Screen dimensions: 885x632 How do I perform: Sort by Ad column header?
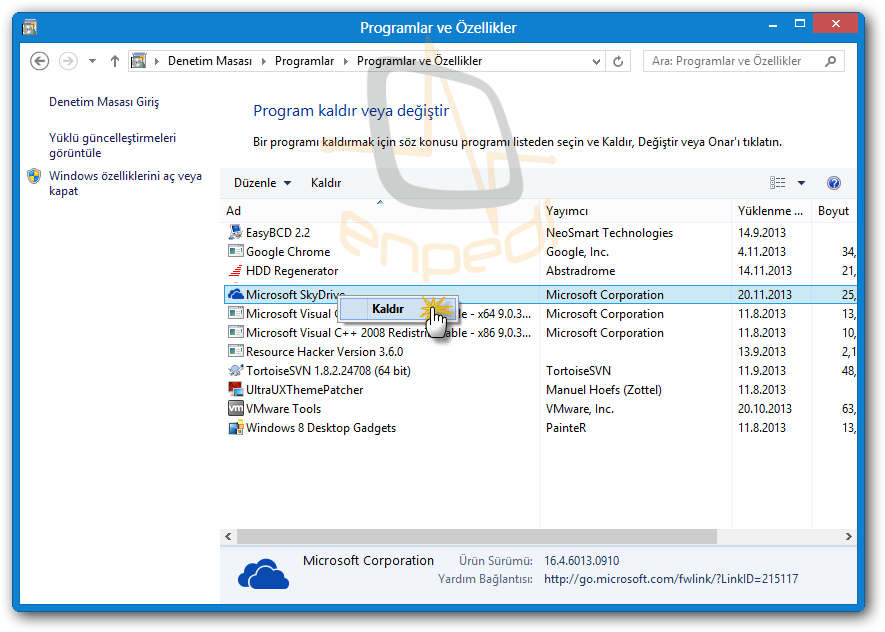(380, 211)
